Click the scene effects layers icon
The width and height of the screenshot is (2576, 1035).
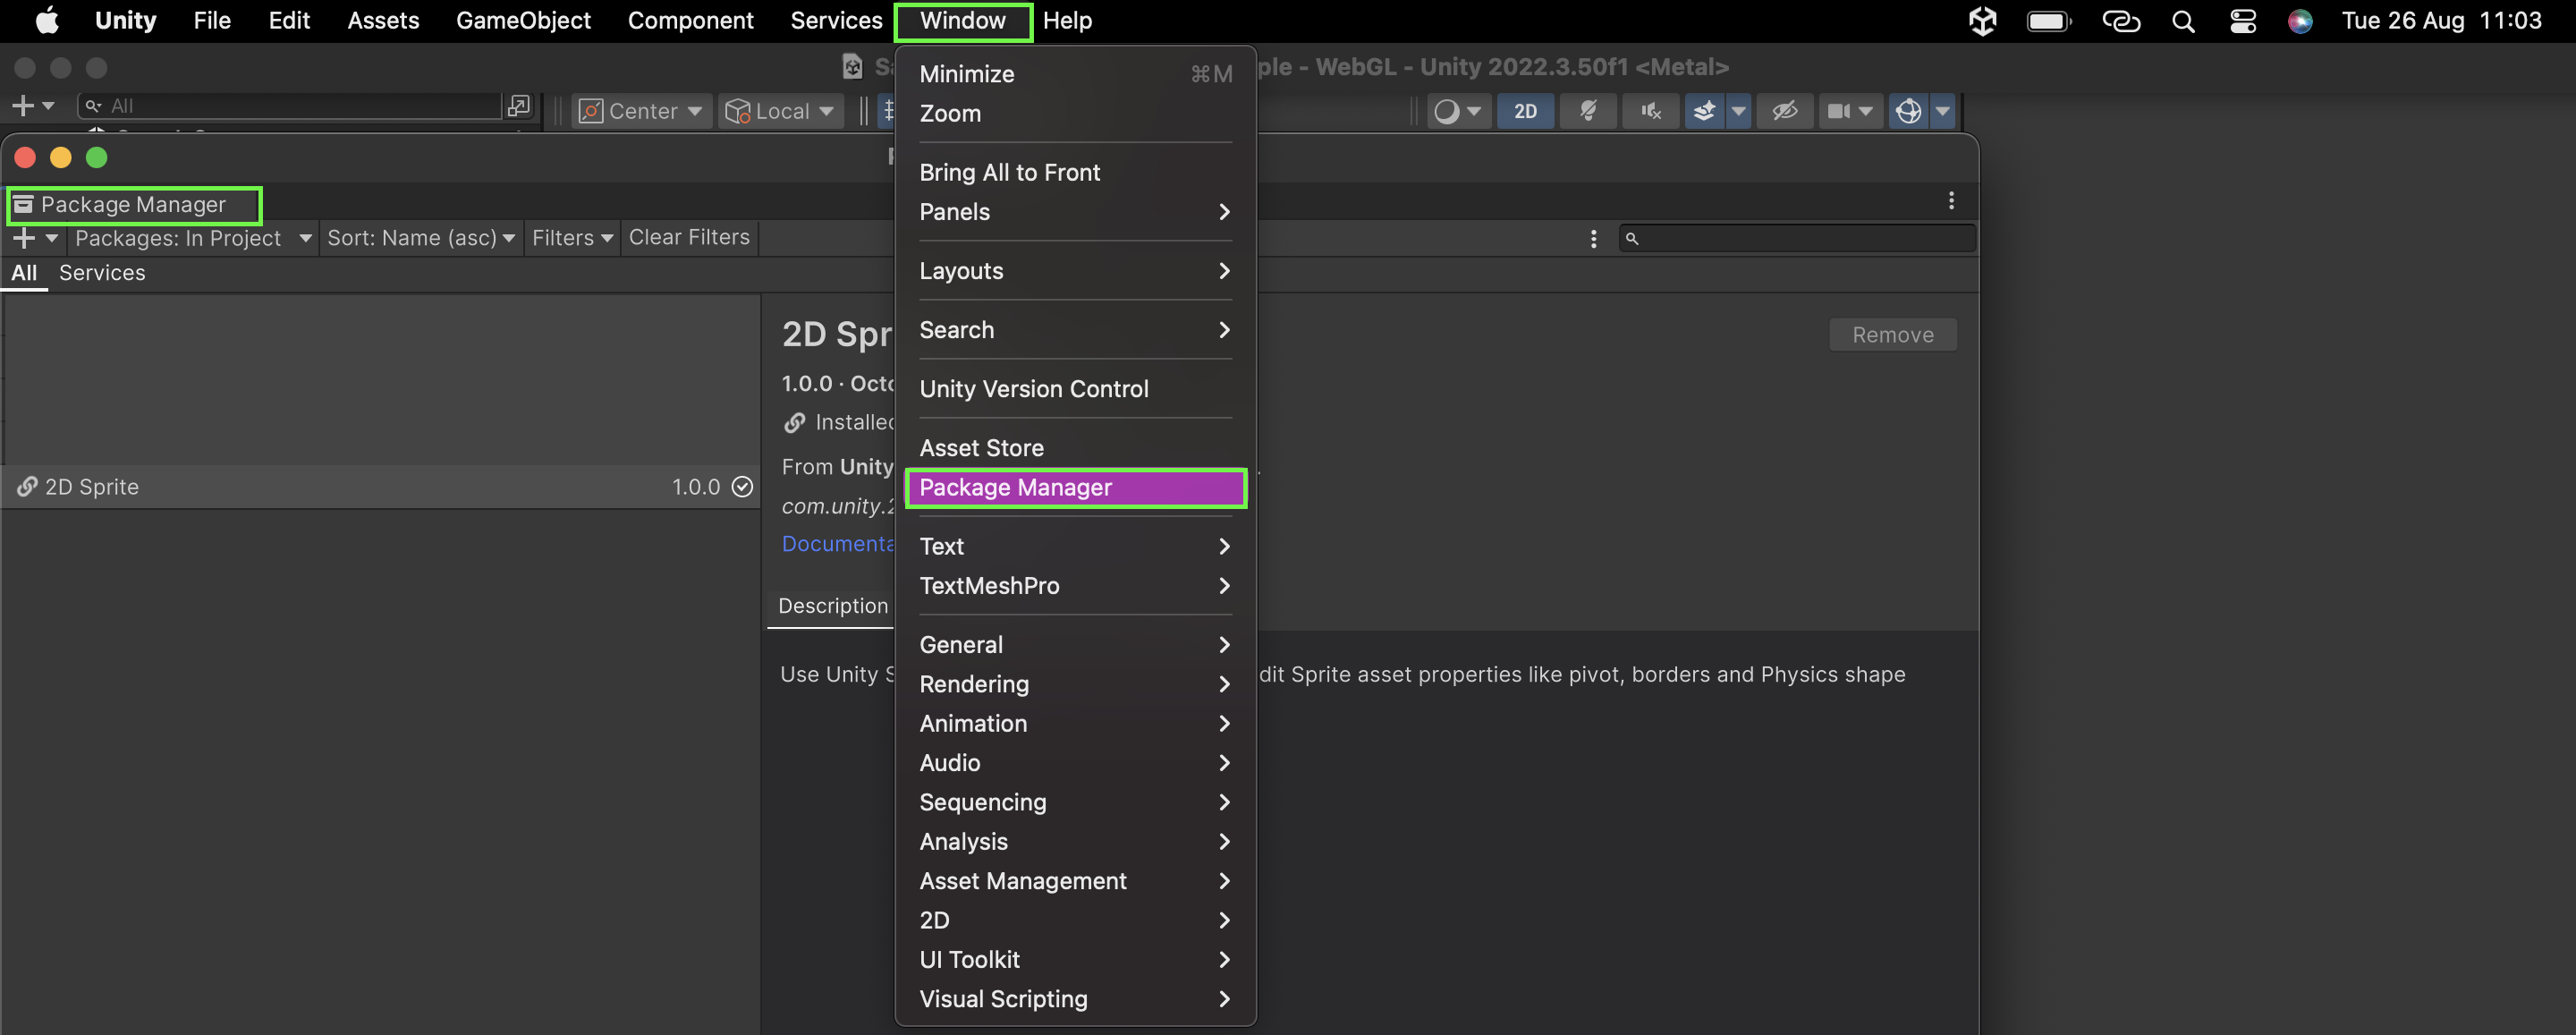point(1705,111)
